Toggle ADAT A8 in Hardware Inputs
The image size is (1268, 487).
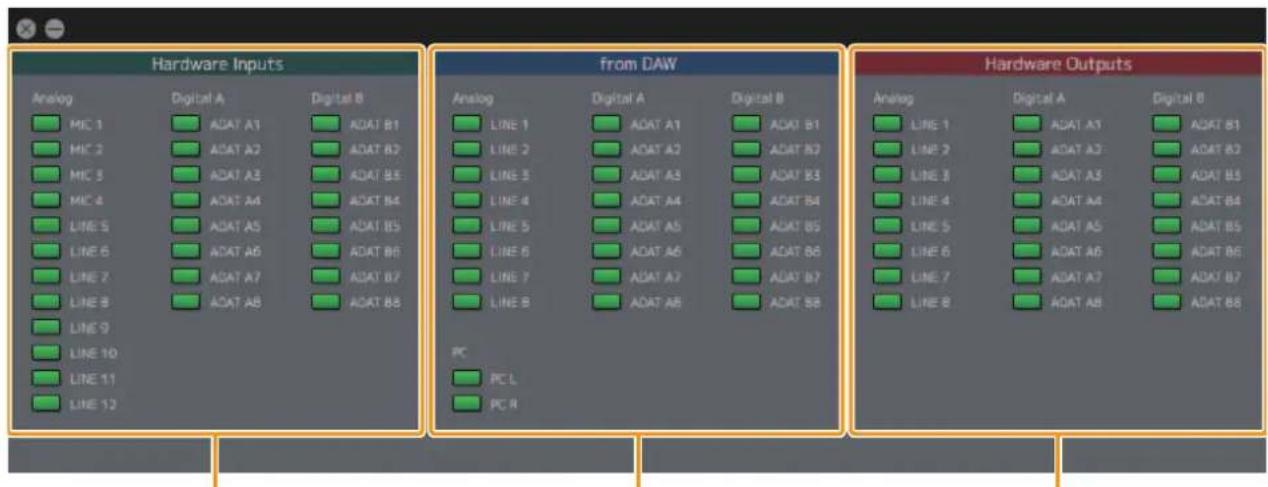(x=186, y=301)
